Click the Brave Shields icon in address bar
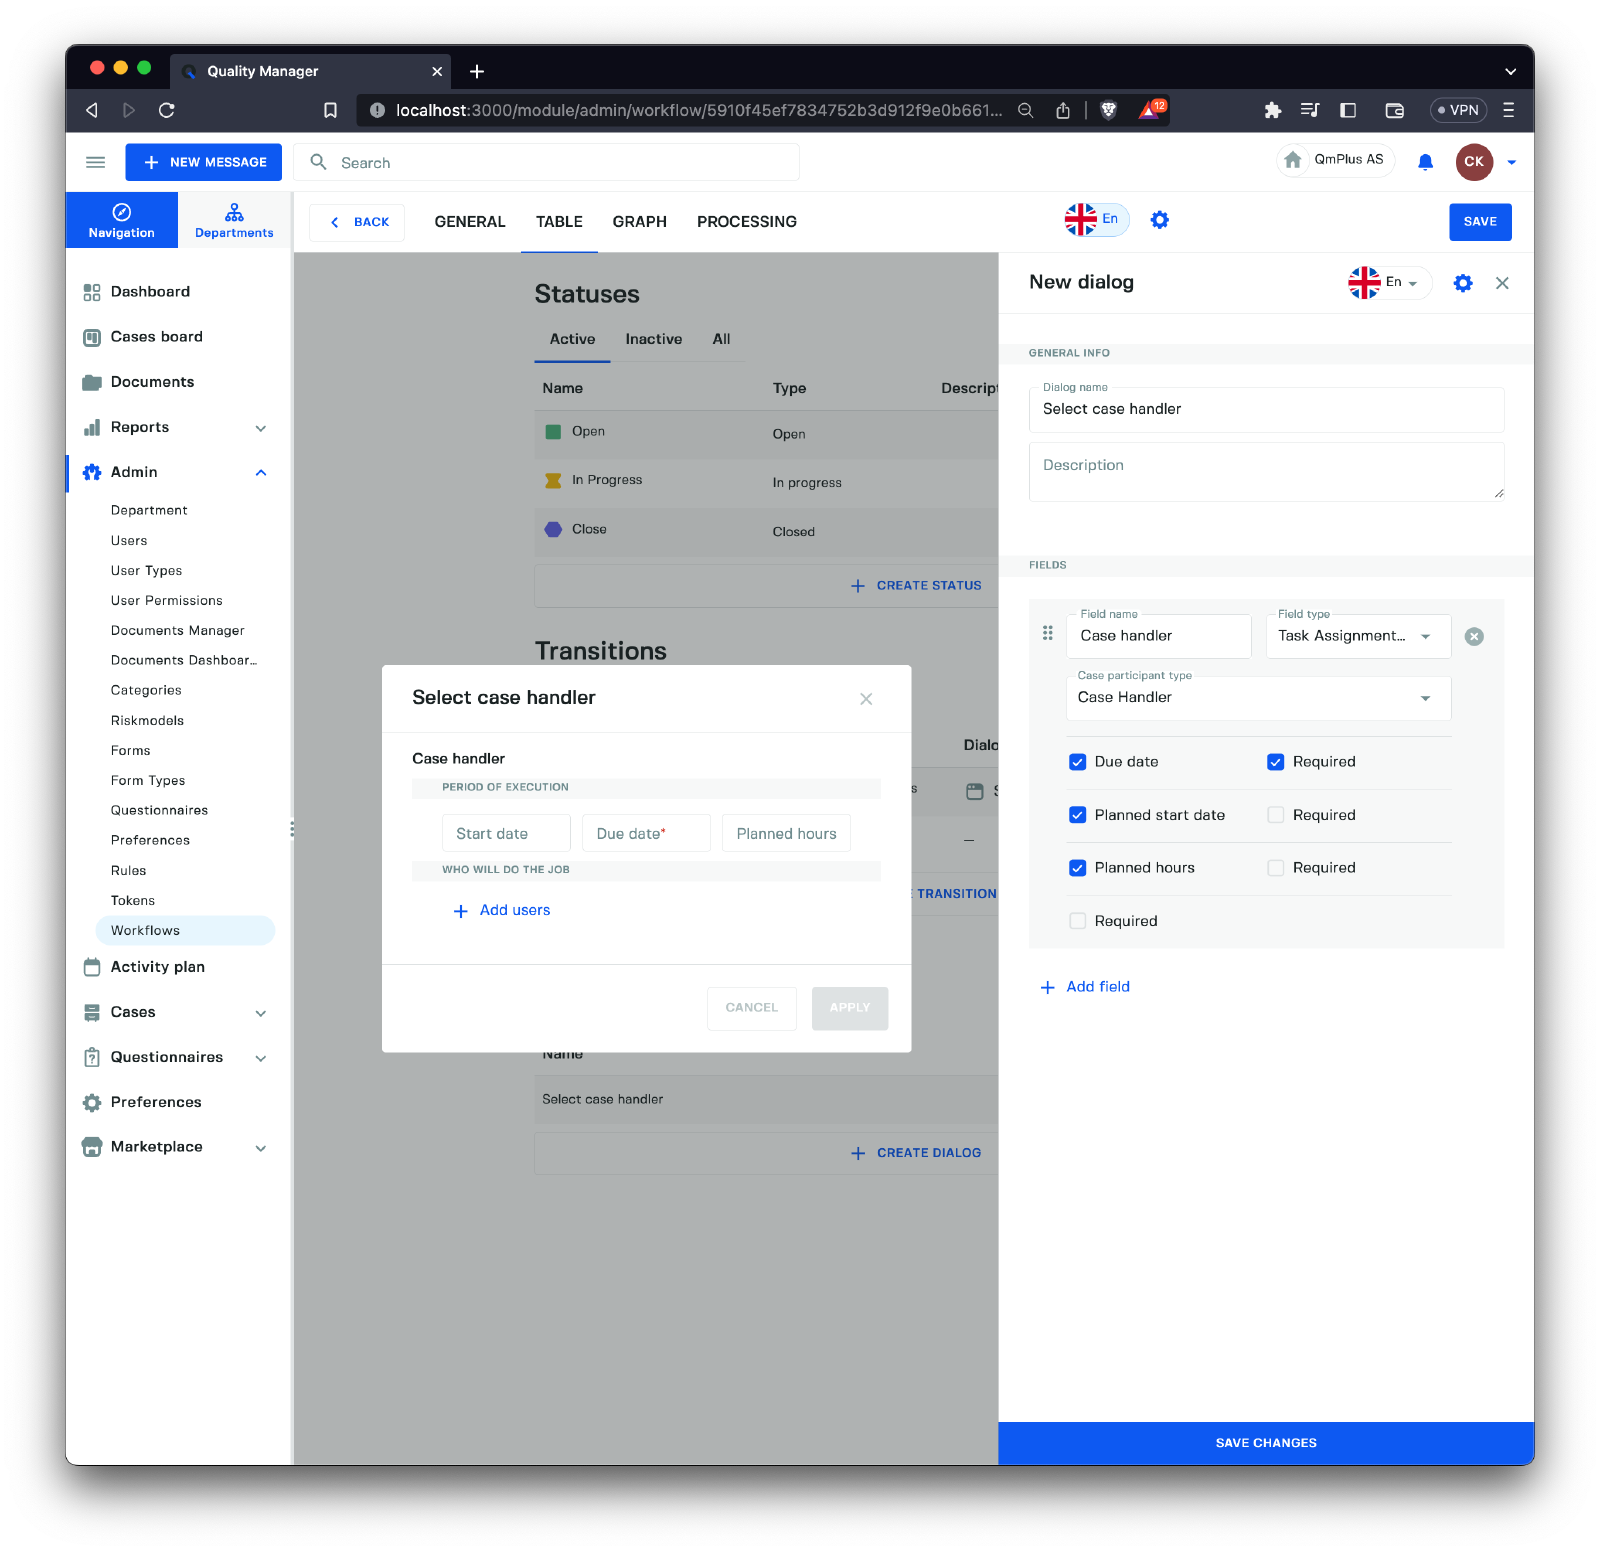1600x1552 pixels. (x=1108, y=110)
